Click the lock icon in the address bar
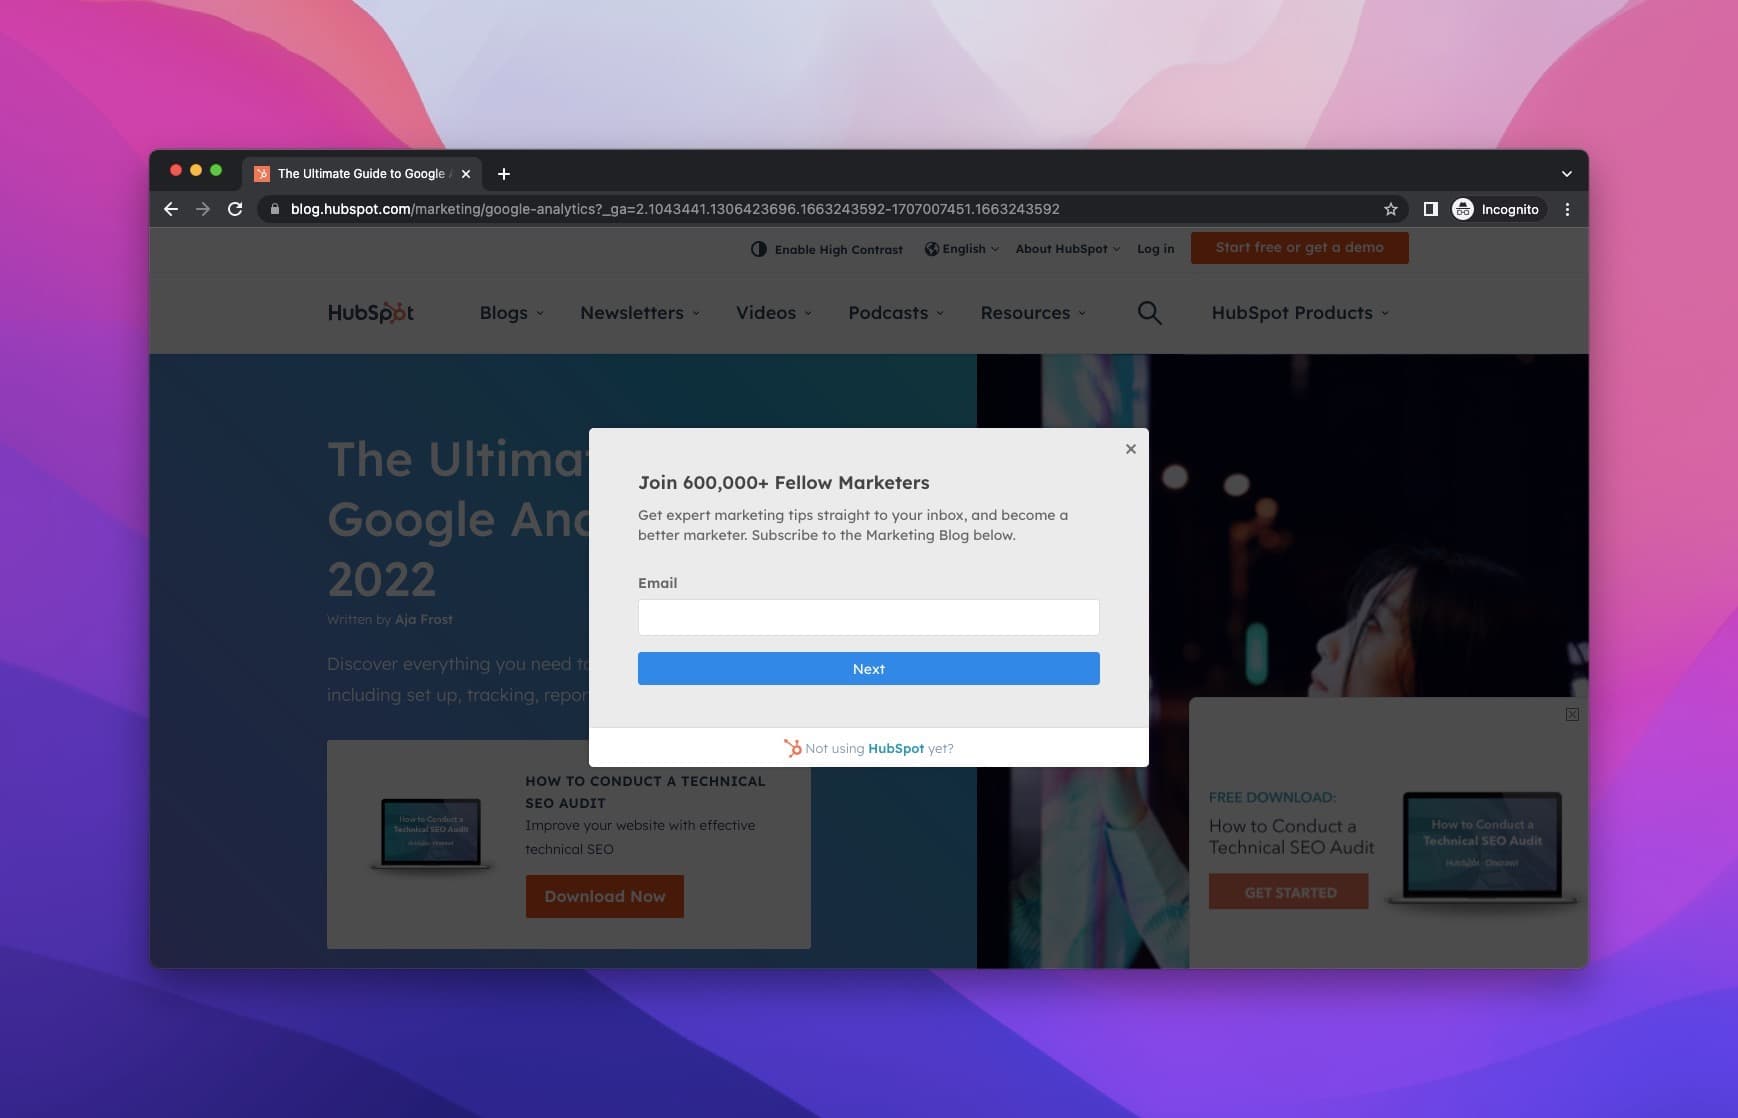 pos(275,209)
